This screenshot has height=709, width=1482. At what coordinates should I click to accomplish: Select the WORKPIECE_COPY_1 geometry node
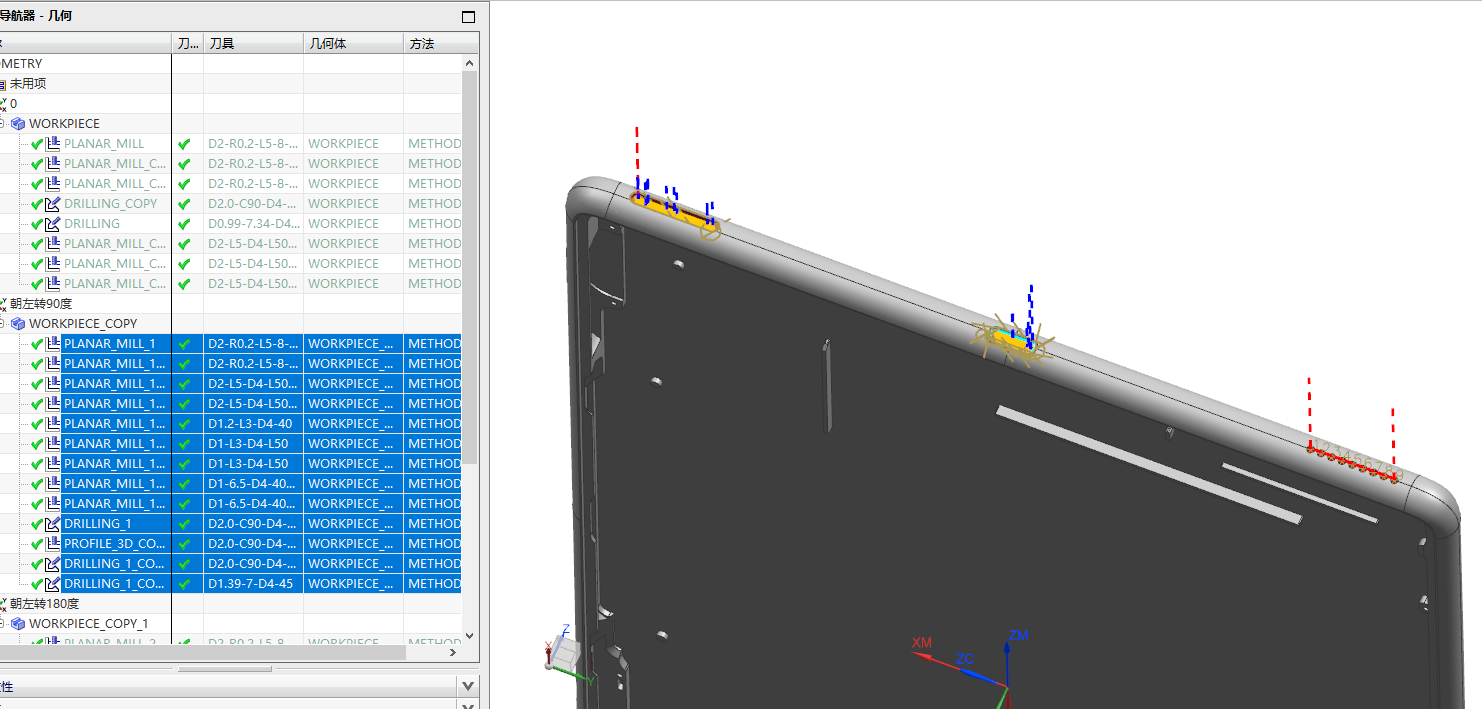[88, 624]
